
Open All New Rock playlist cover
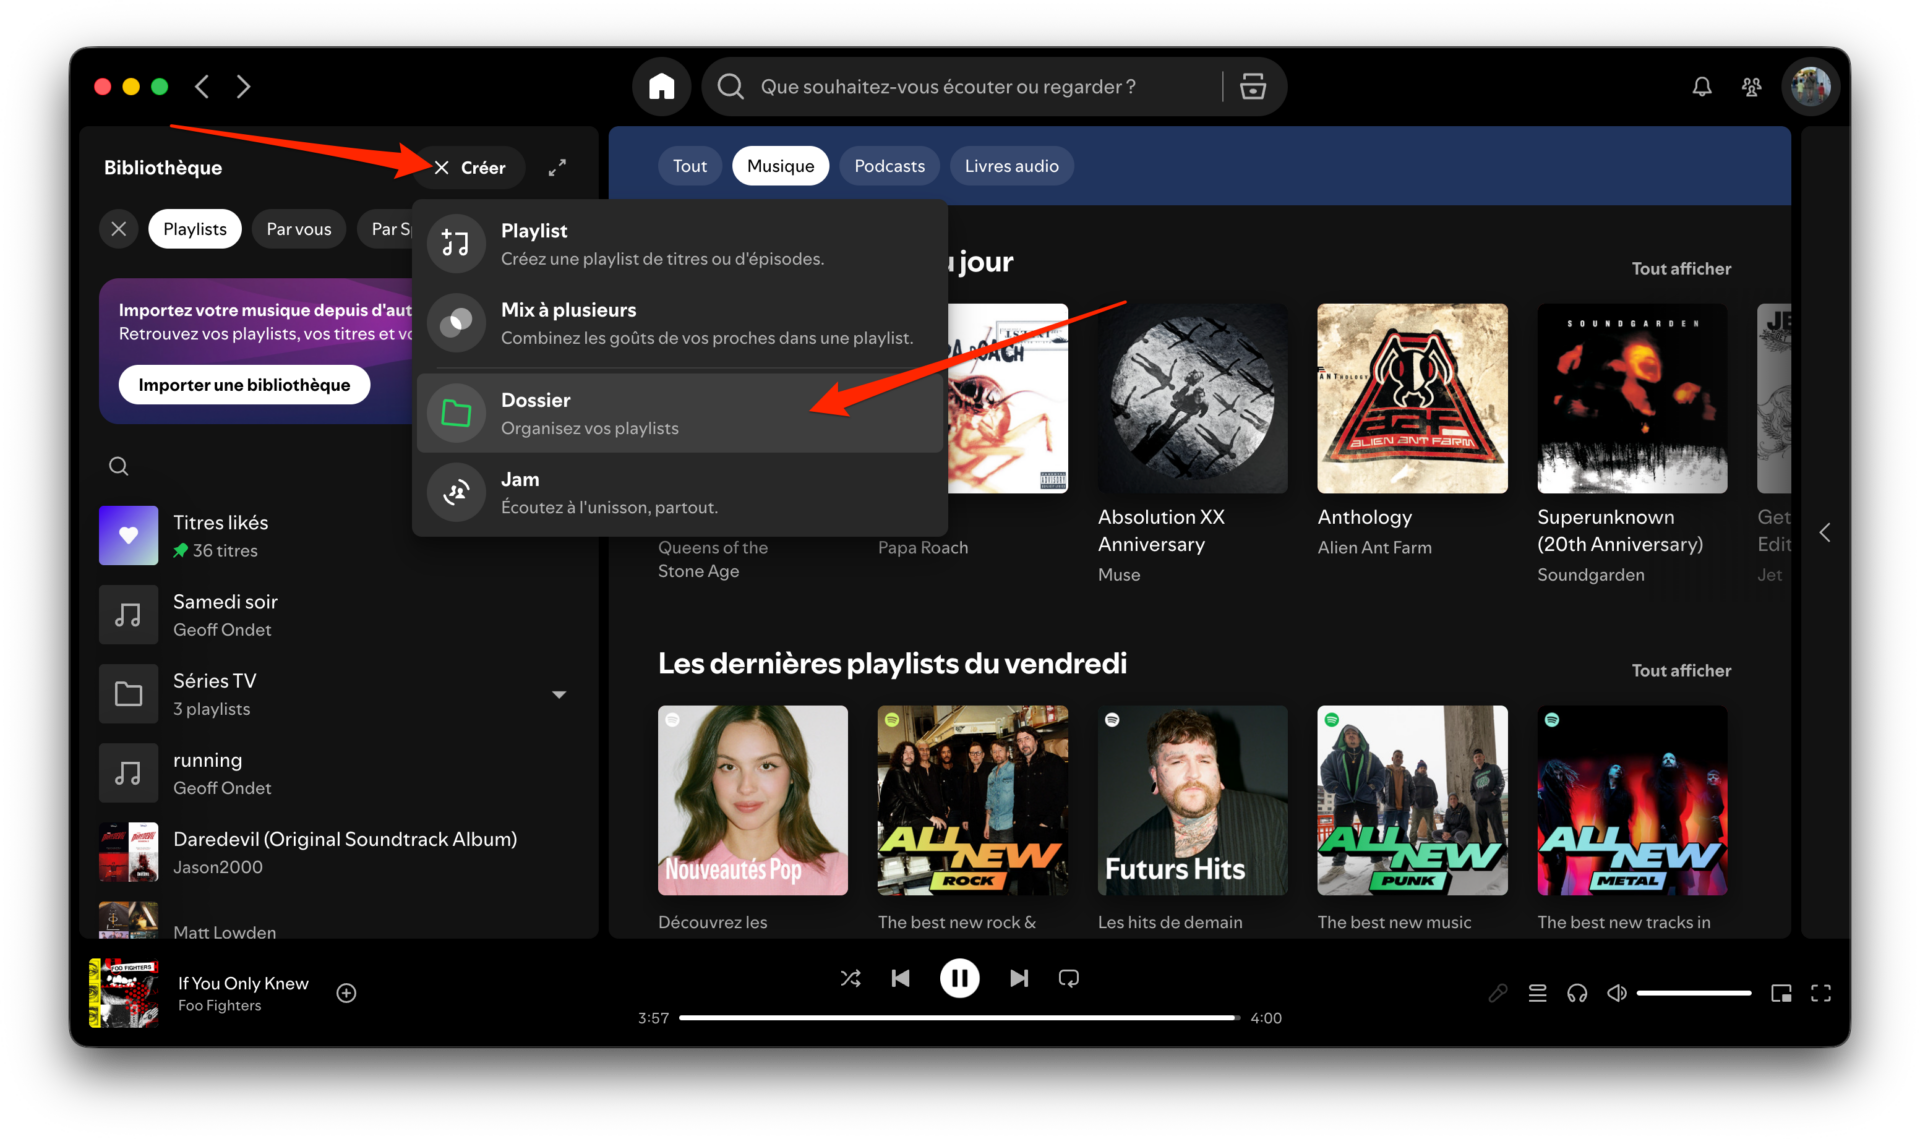click(972, 800)
